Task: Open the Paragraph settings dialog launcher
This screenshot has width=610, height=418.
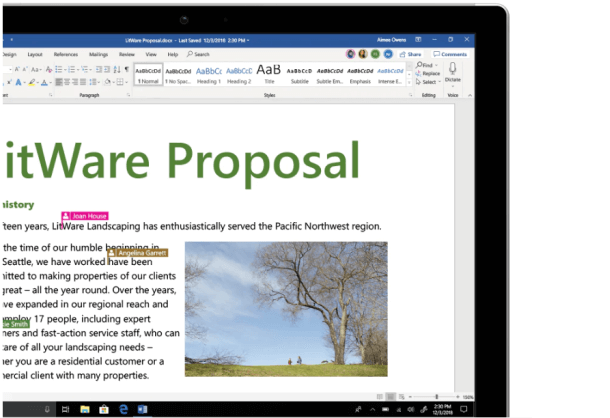Action: (x=127, y=95)
